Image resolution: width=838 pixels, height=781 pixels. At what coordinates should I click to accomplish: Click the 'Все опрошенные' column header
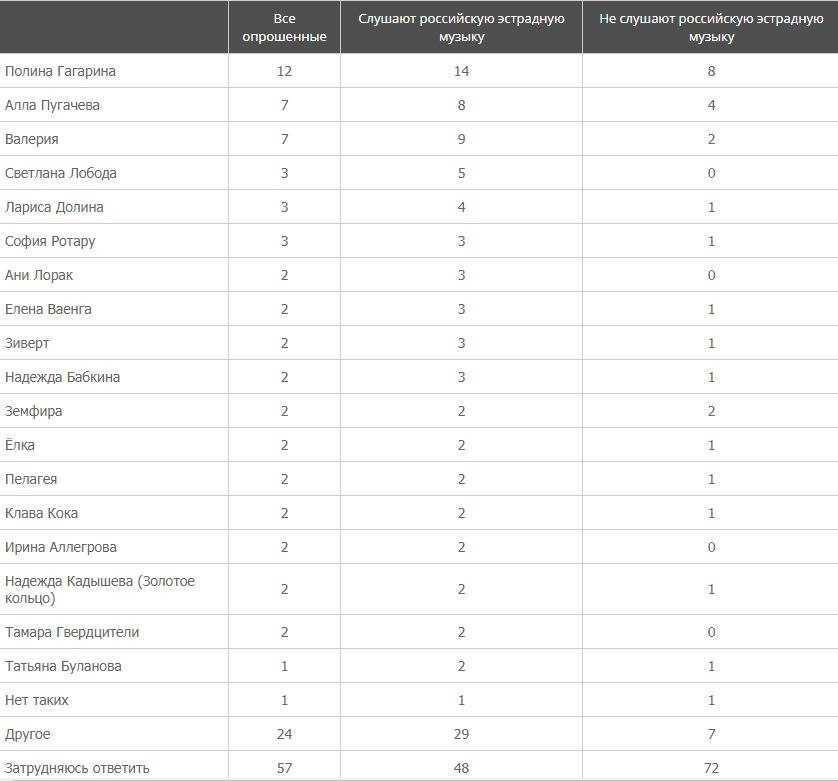[x=284, y=27]
